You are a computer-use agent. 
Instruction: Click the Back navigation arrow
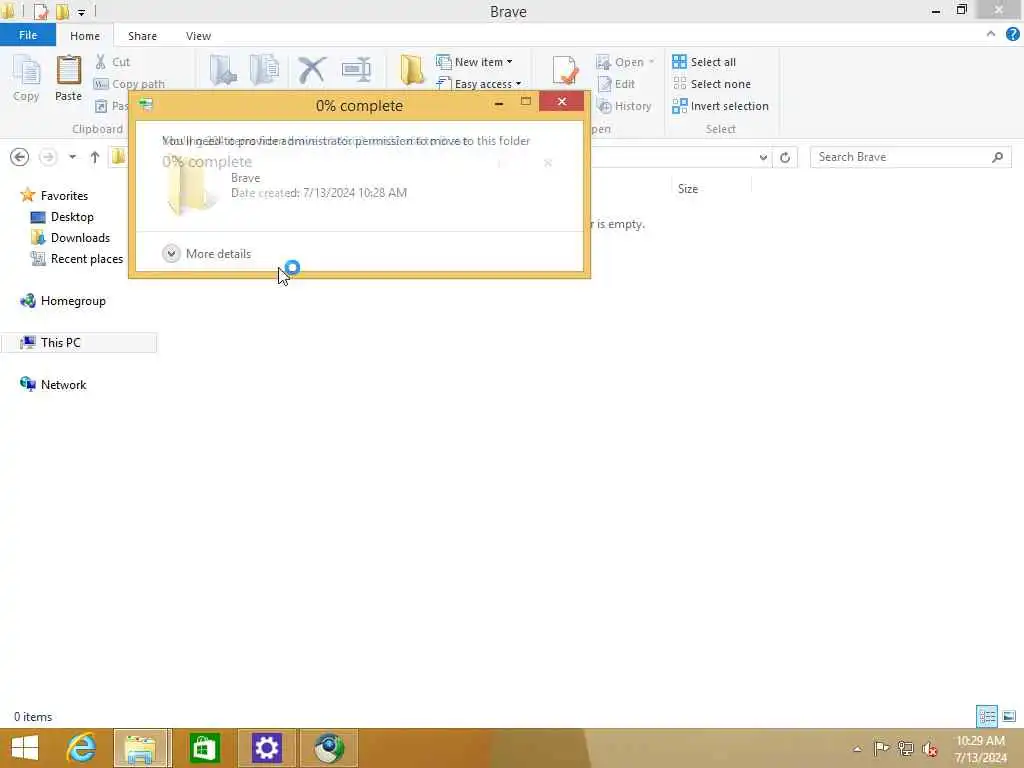pyautogui.click(x=20, y=157)
